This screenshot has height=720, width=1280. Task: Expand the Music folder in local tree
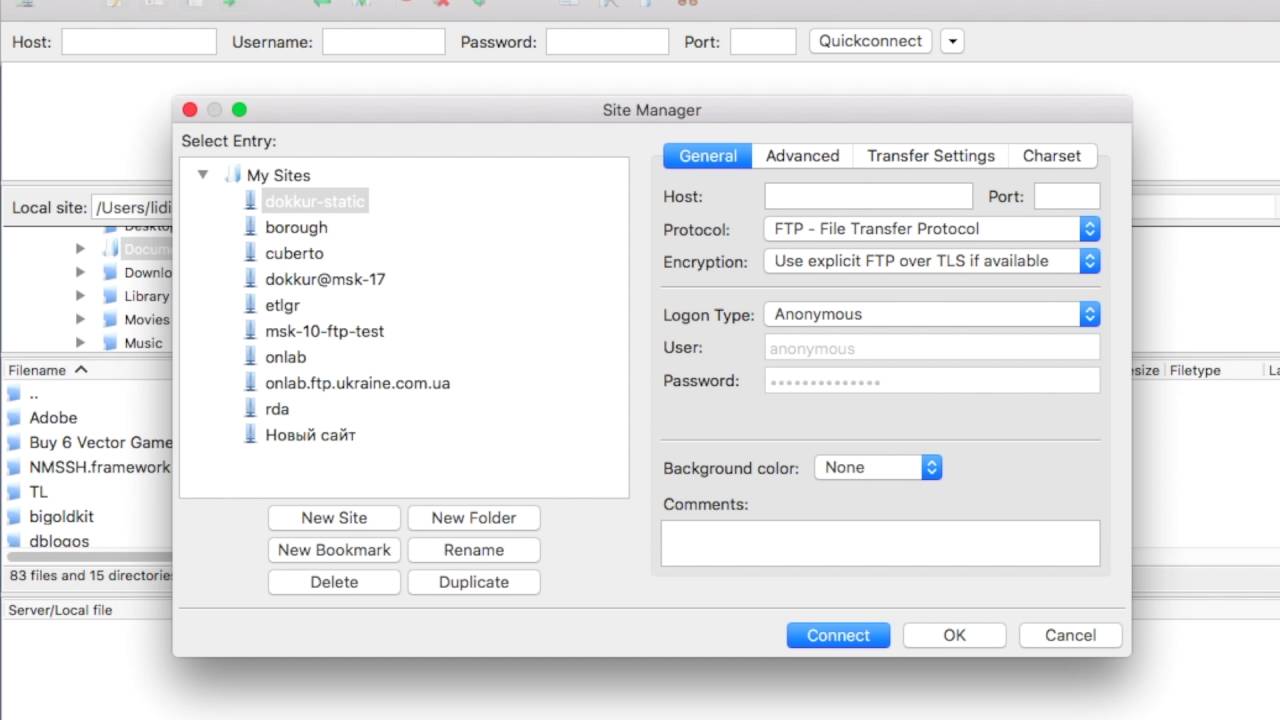[x=80, y=342]
